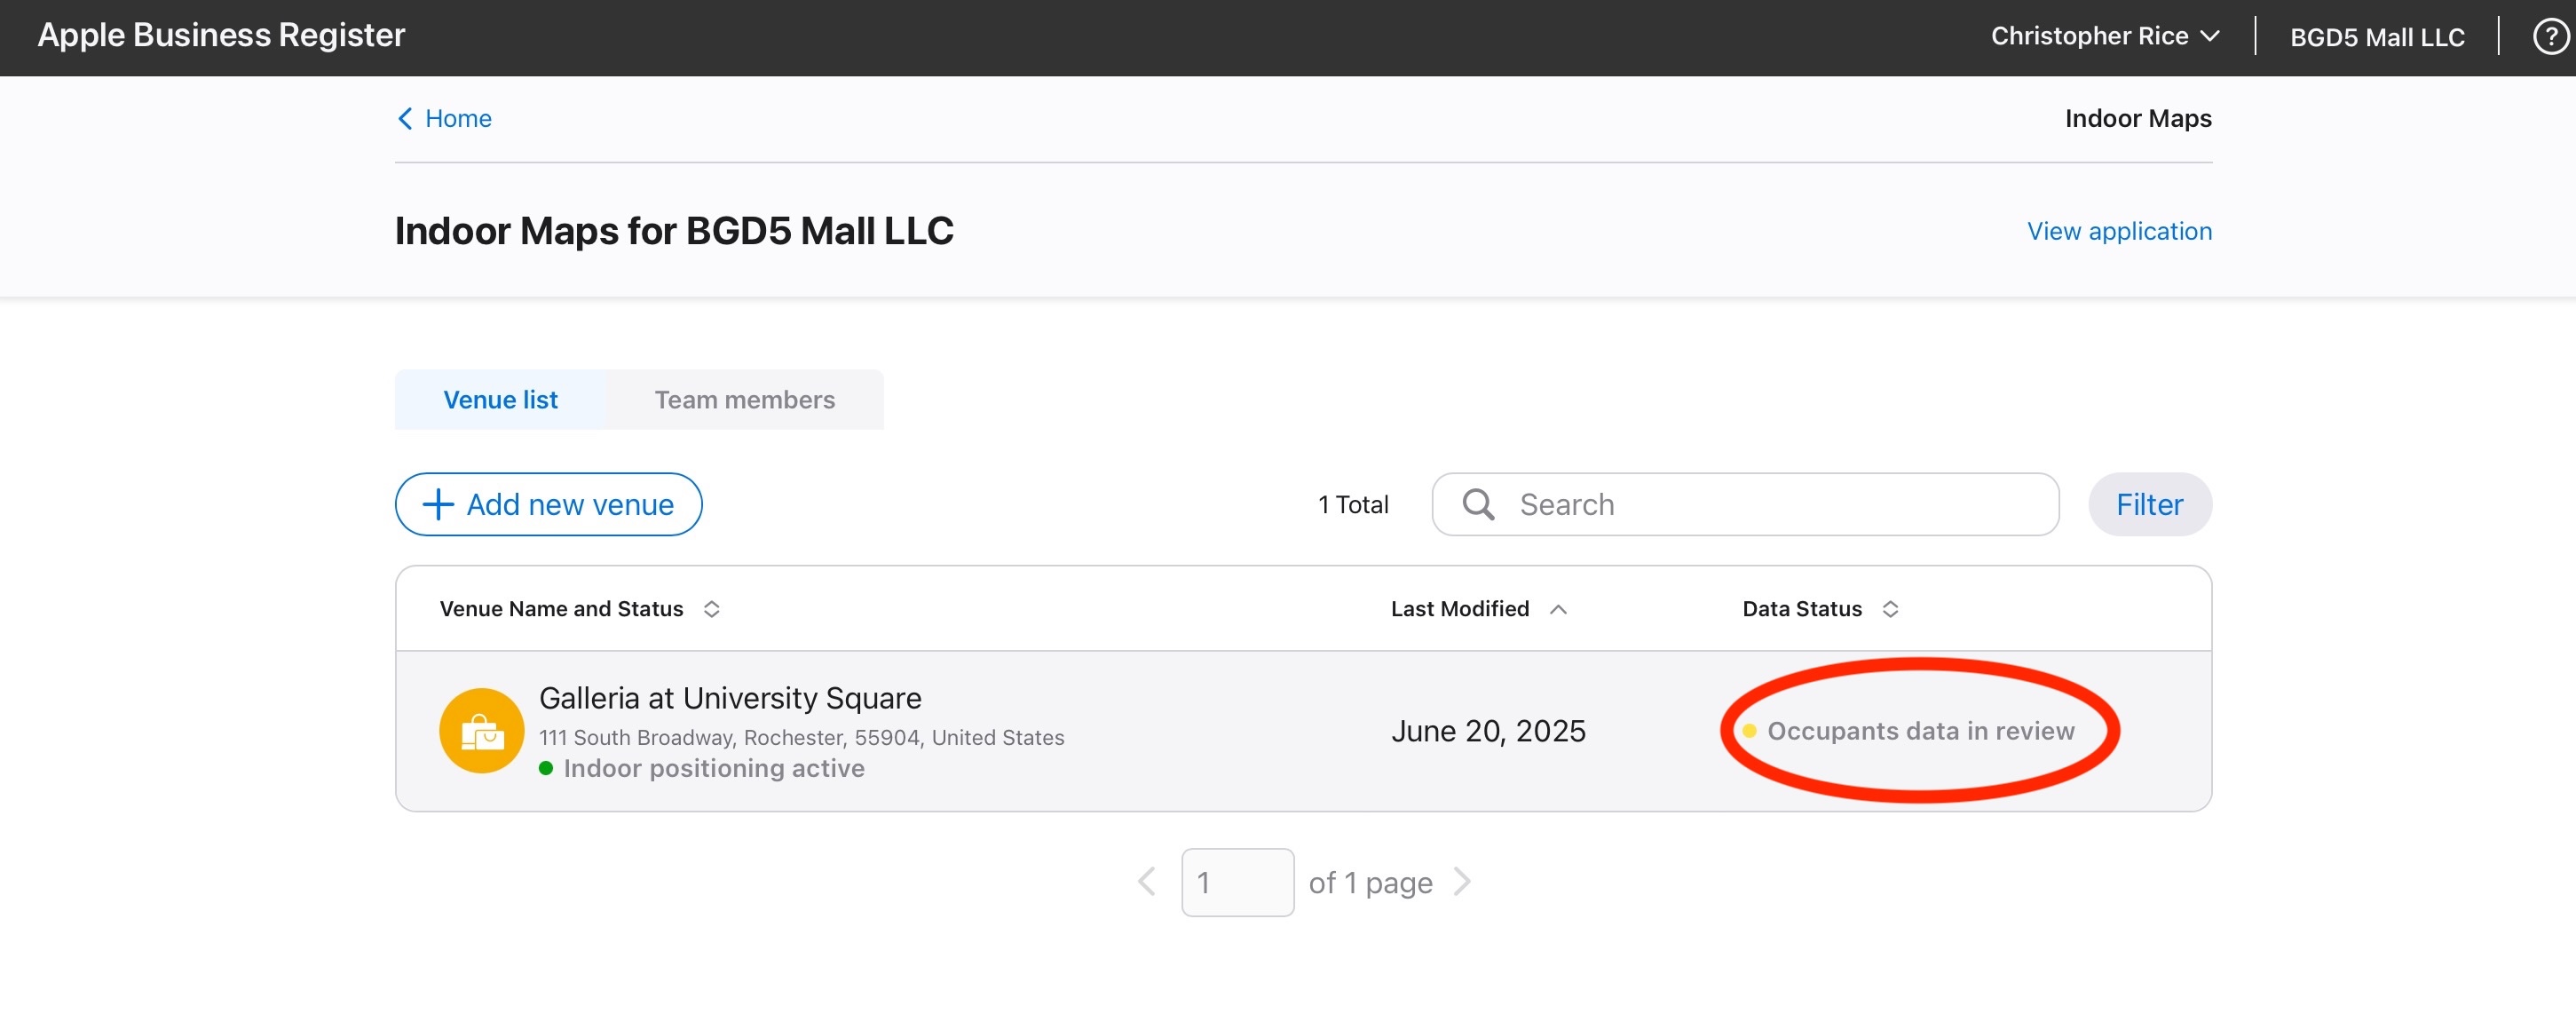Open the Filter button
This screenshot has height=1014, width=2576.
(x=2149, y=504)
